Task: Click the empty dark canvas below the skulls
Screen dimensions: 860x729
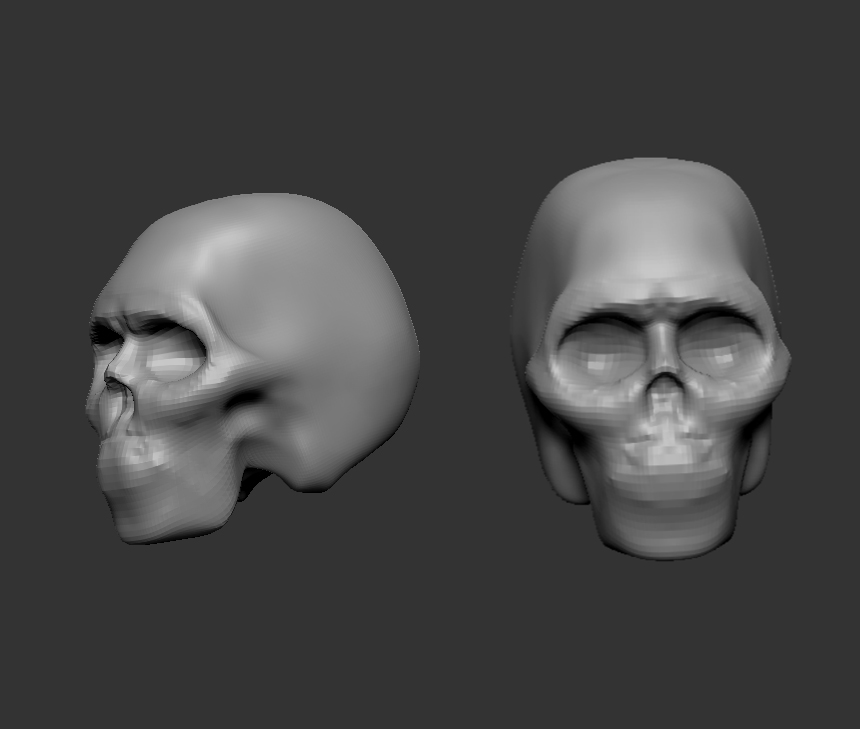Action: (430, 640)
